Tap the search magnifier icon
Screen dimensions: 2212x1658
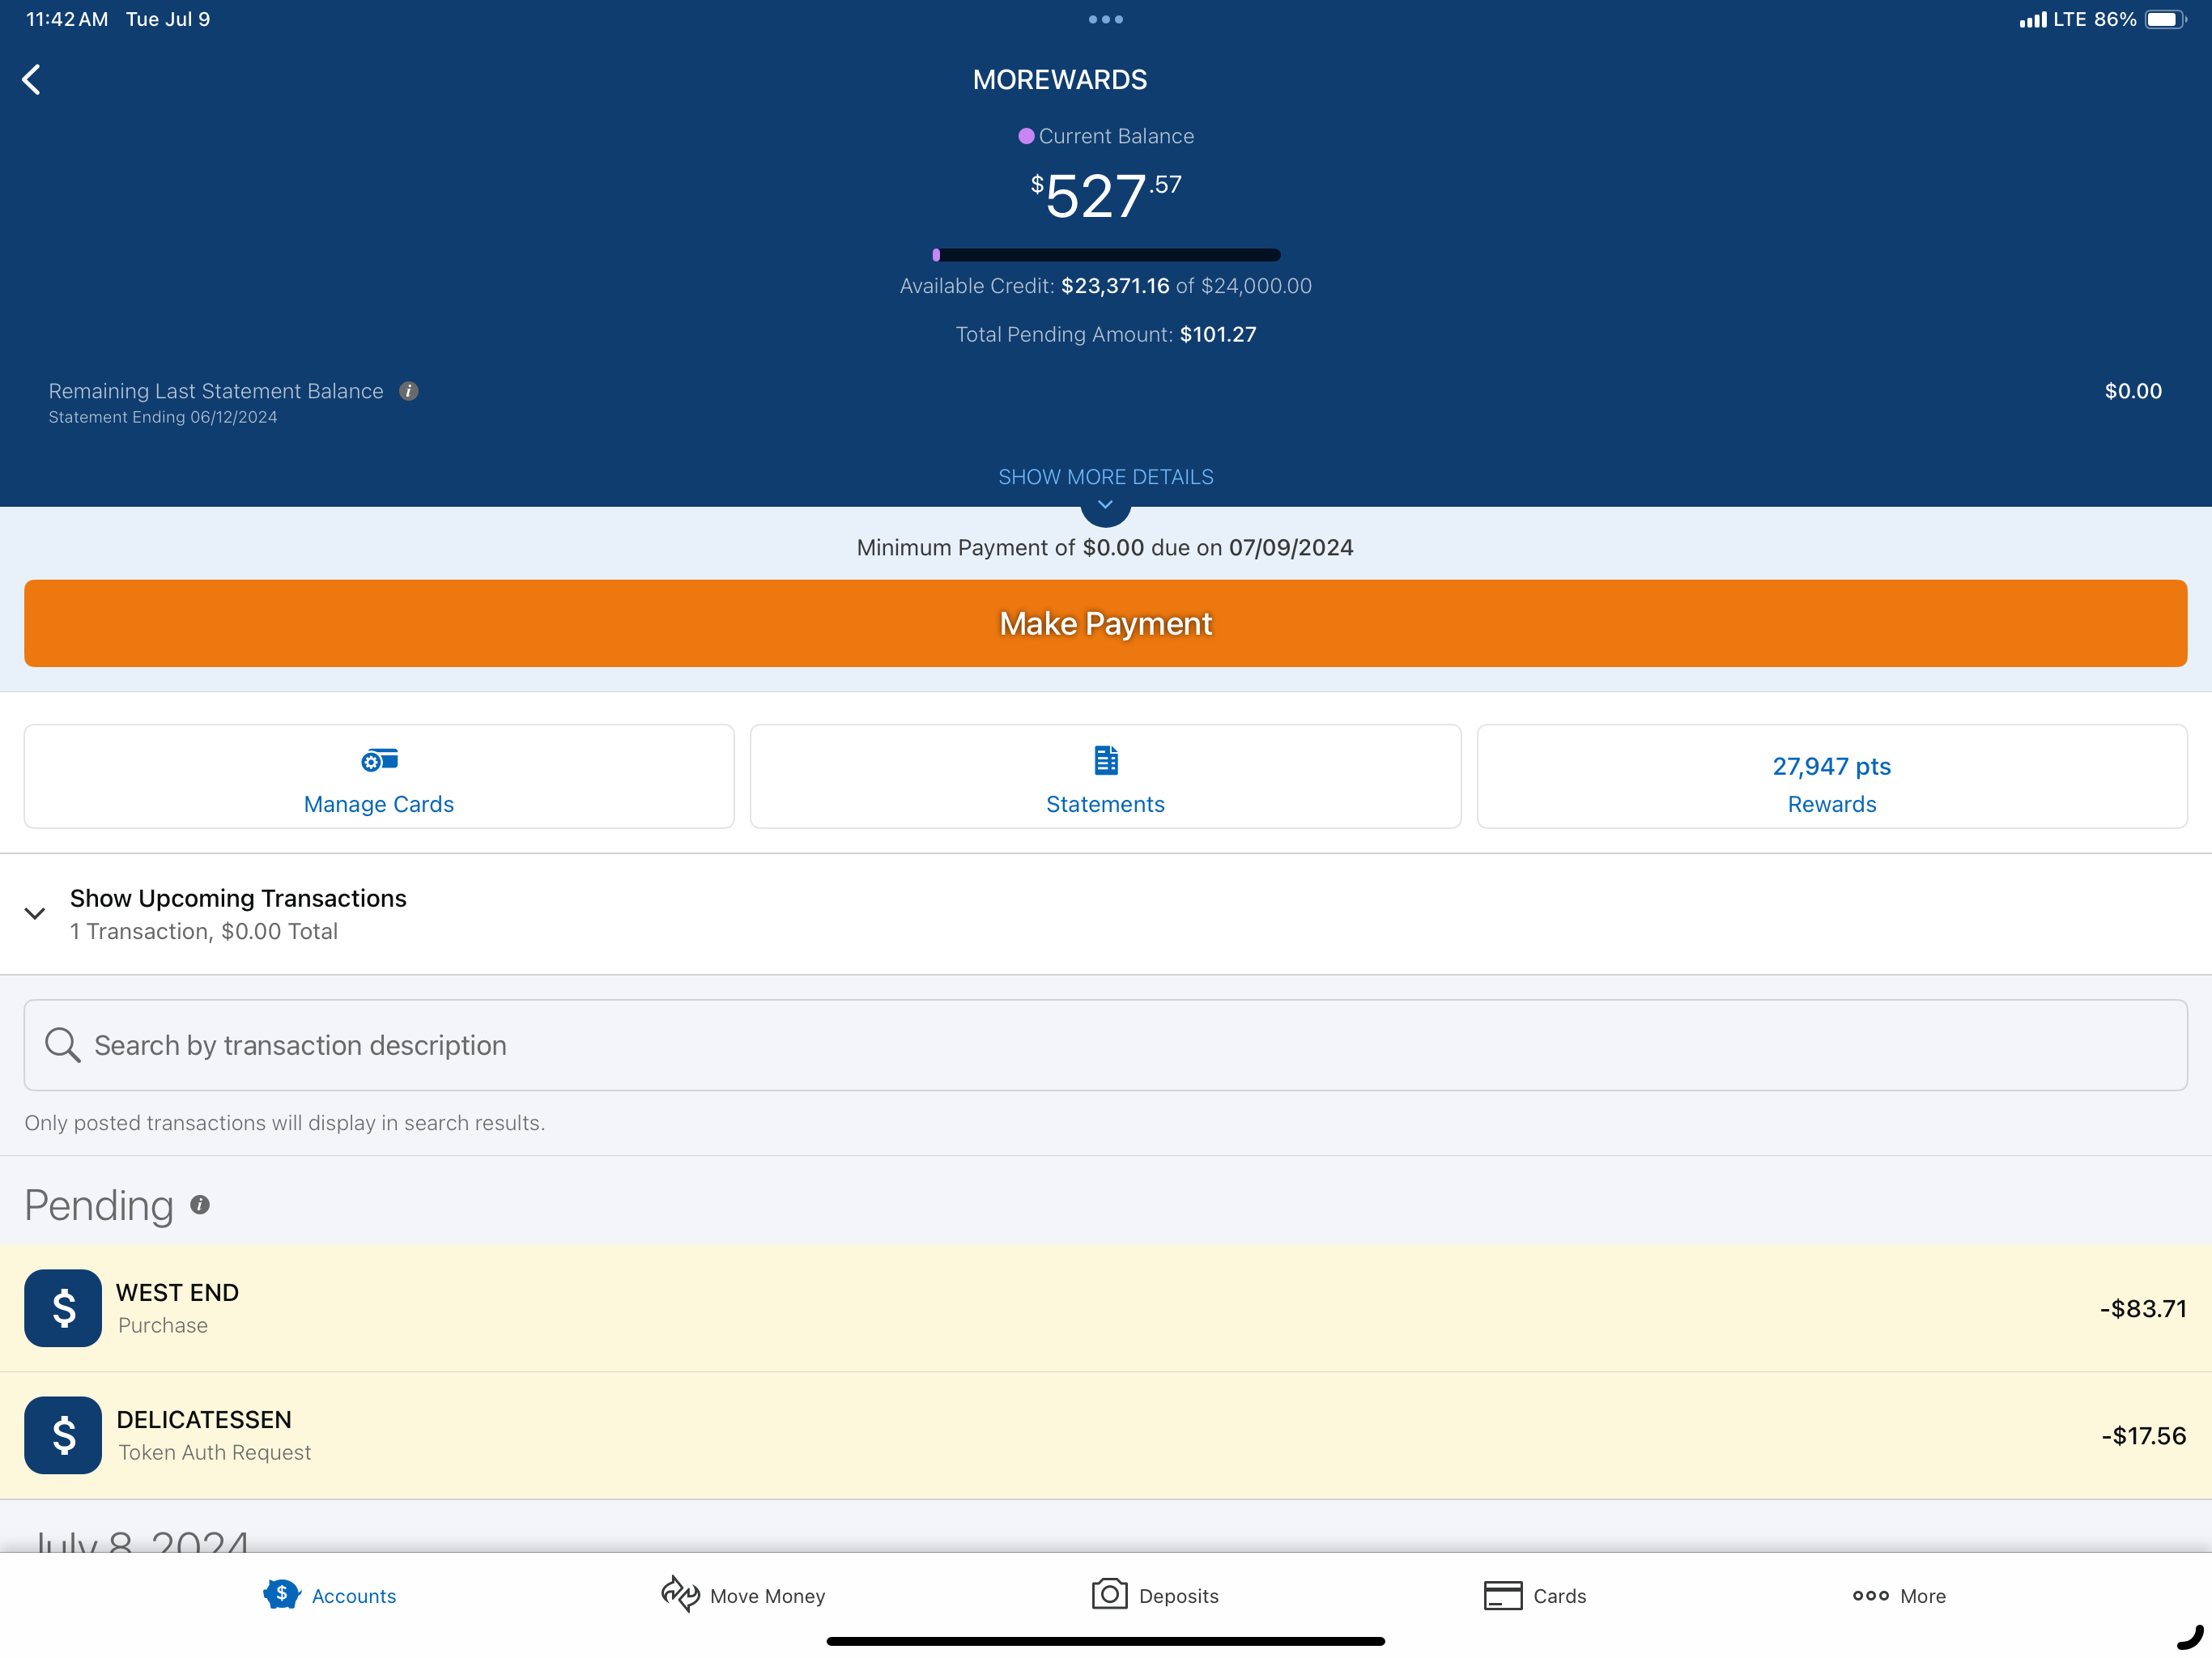[x=62, y=1045]
